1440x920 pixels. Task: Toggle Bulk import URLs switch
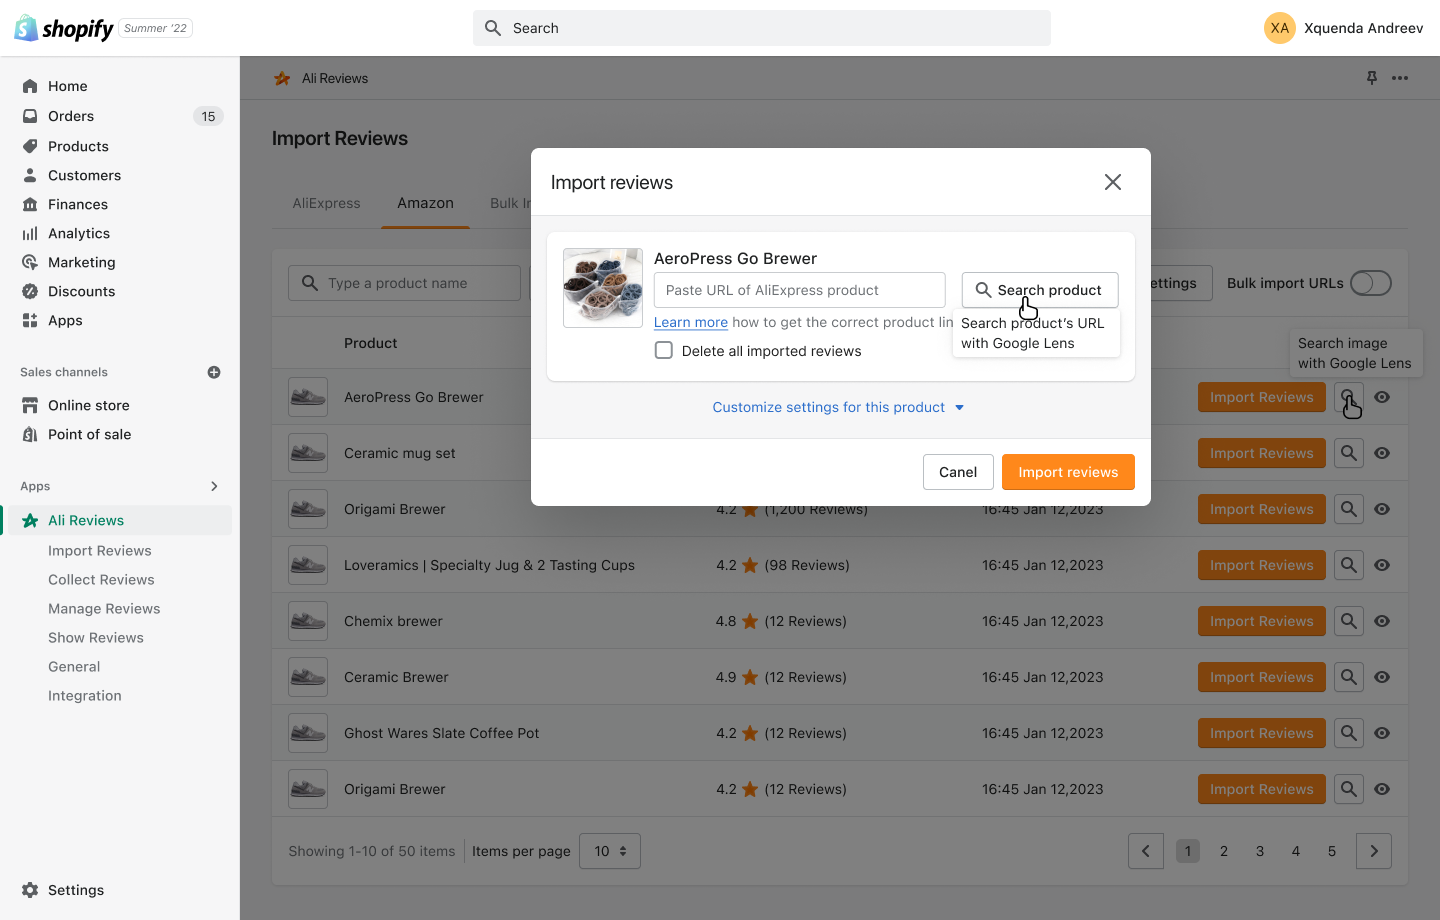[x=1371, y=283]
